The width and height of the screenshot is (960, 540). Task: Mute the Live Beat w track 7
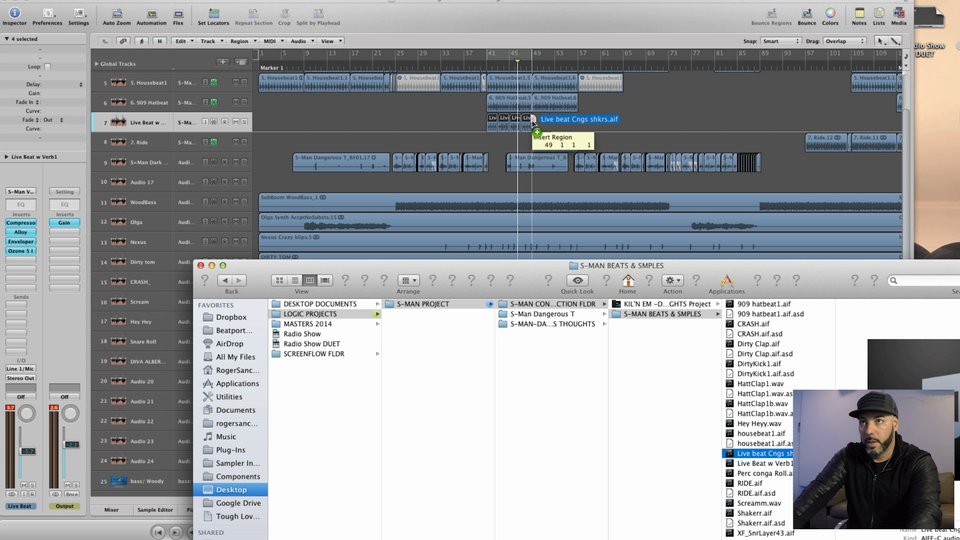[235, 122]
